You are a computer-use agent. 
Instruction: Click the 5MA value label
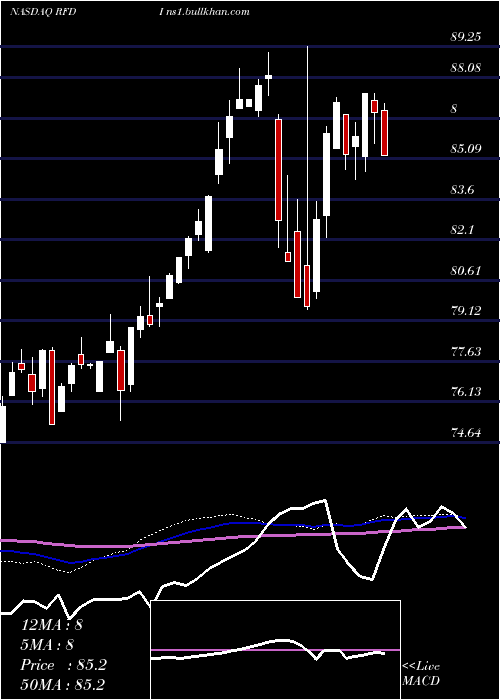click(x=47, y=645)
